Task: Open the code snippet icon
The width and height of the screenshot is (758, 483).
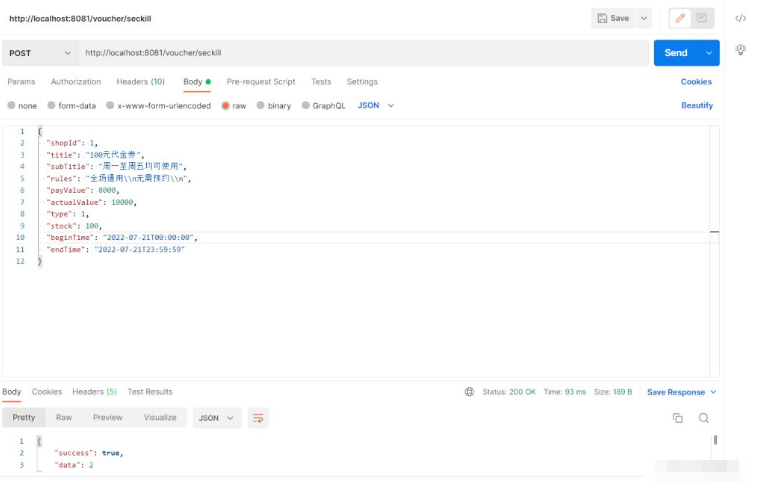Action: pos(740,18)
